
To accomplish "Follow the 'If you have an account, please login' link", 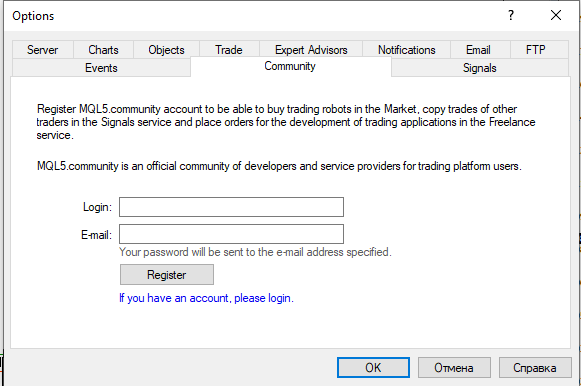I will 206,298.
